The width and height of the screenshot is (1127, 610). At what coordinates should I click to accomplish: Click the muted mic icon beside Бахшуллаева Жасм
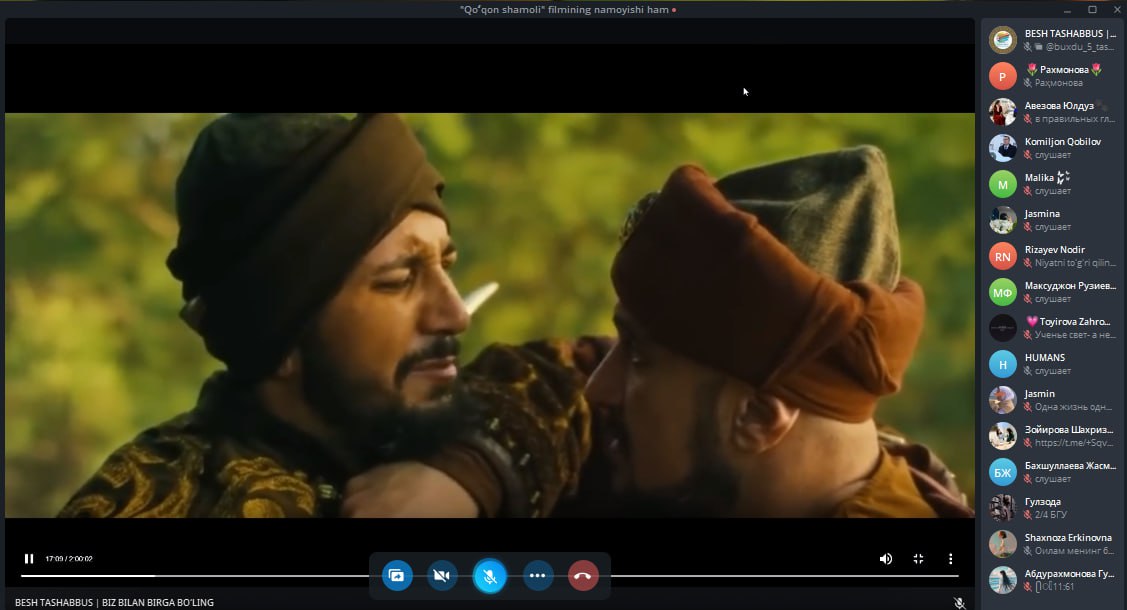[x=1028, y=479]
